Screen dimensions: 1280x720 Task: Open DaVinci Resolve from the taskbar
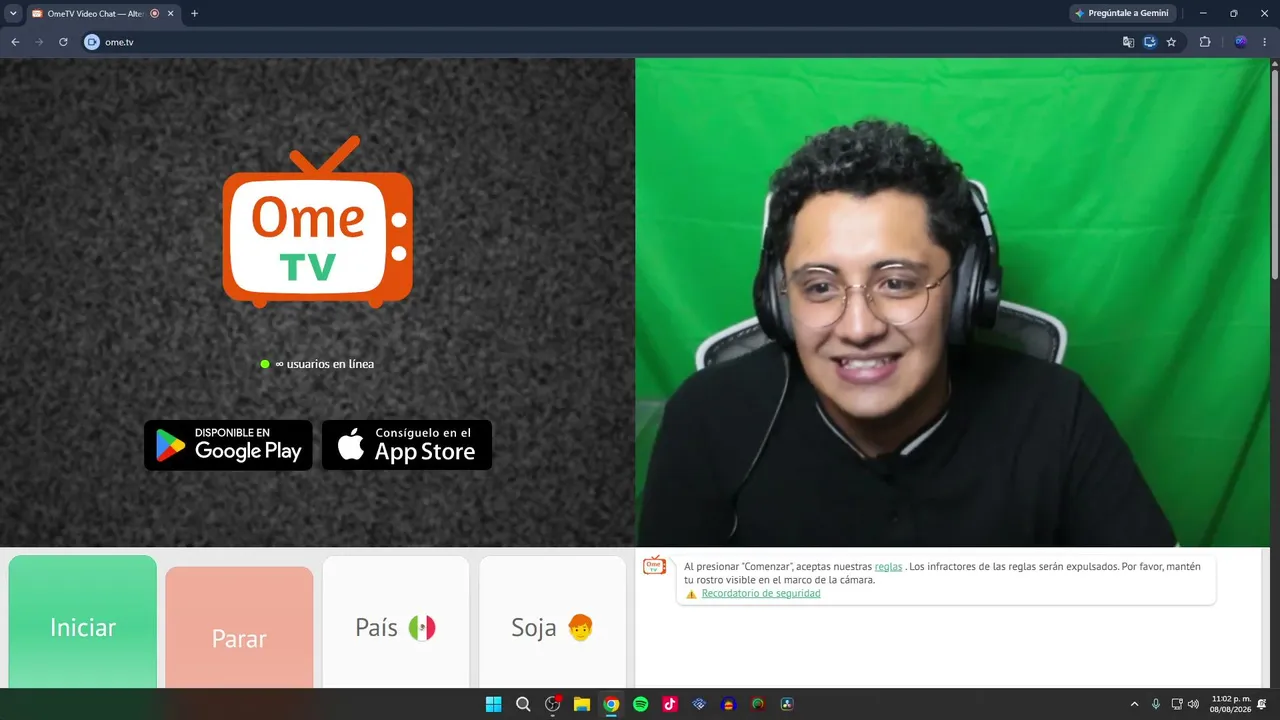click(787, 704)
